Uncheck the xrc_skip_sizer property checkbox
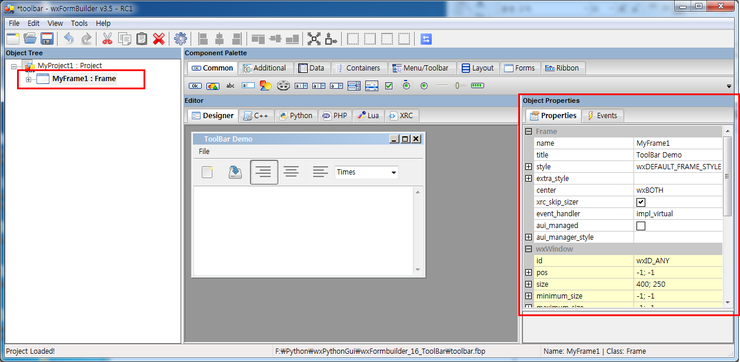The width and height of the screenshot is (740, 362). 640,202
